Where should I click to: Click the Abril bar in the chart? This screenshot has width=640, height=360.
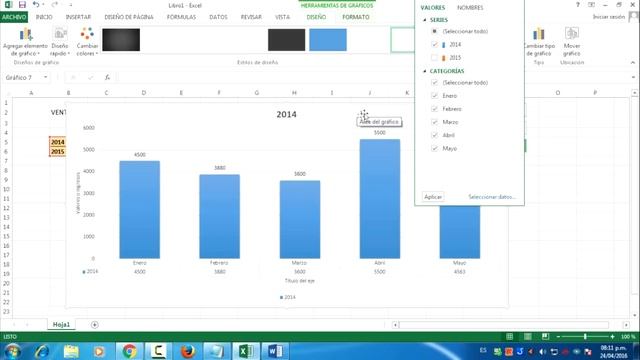point(380,199)
